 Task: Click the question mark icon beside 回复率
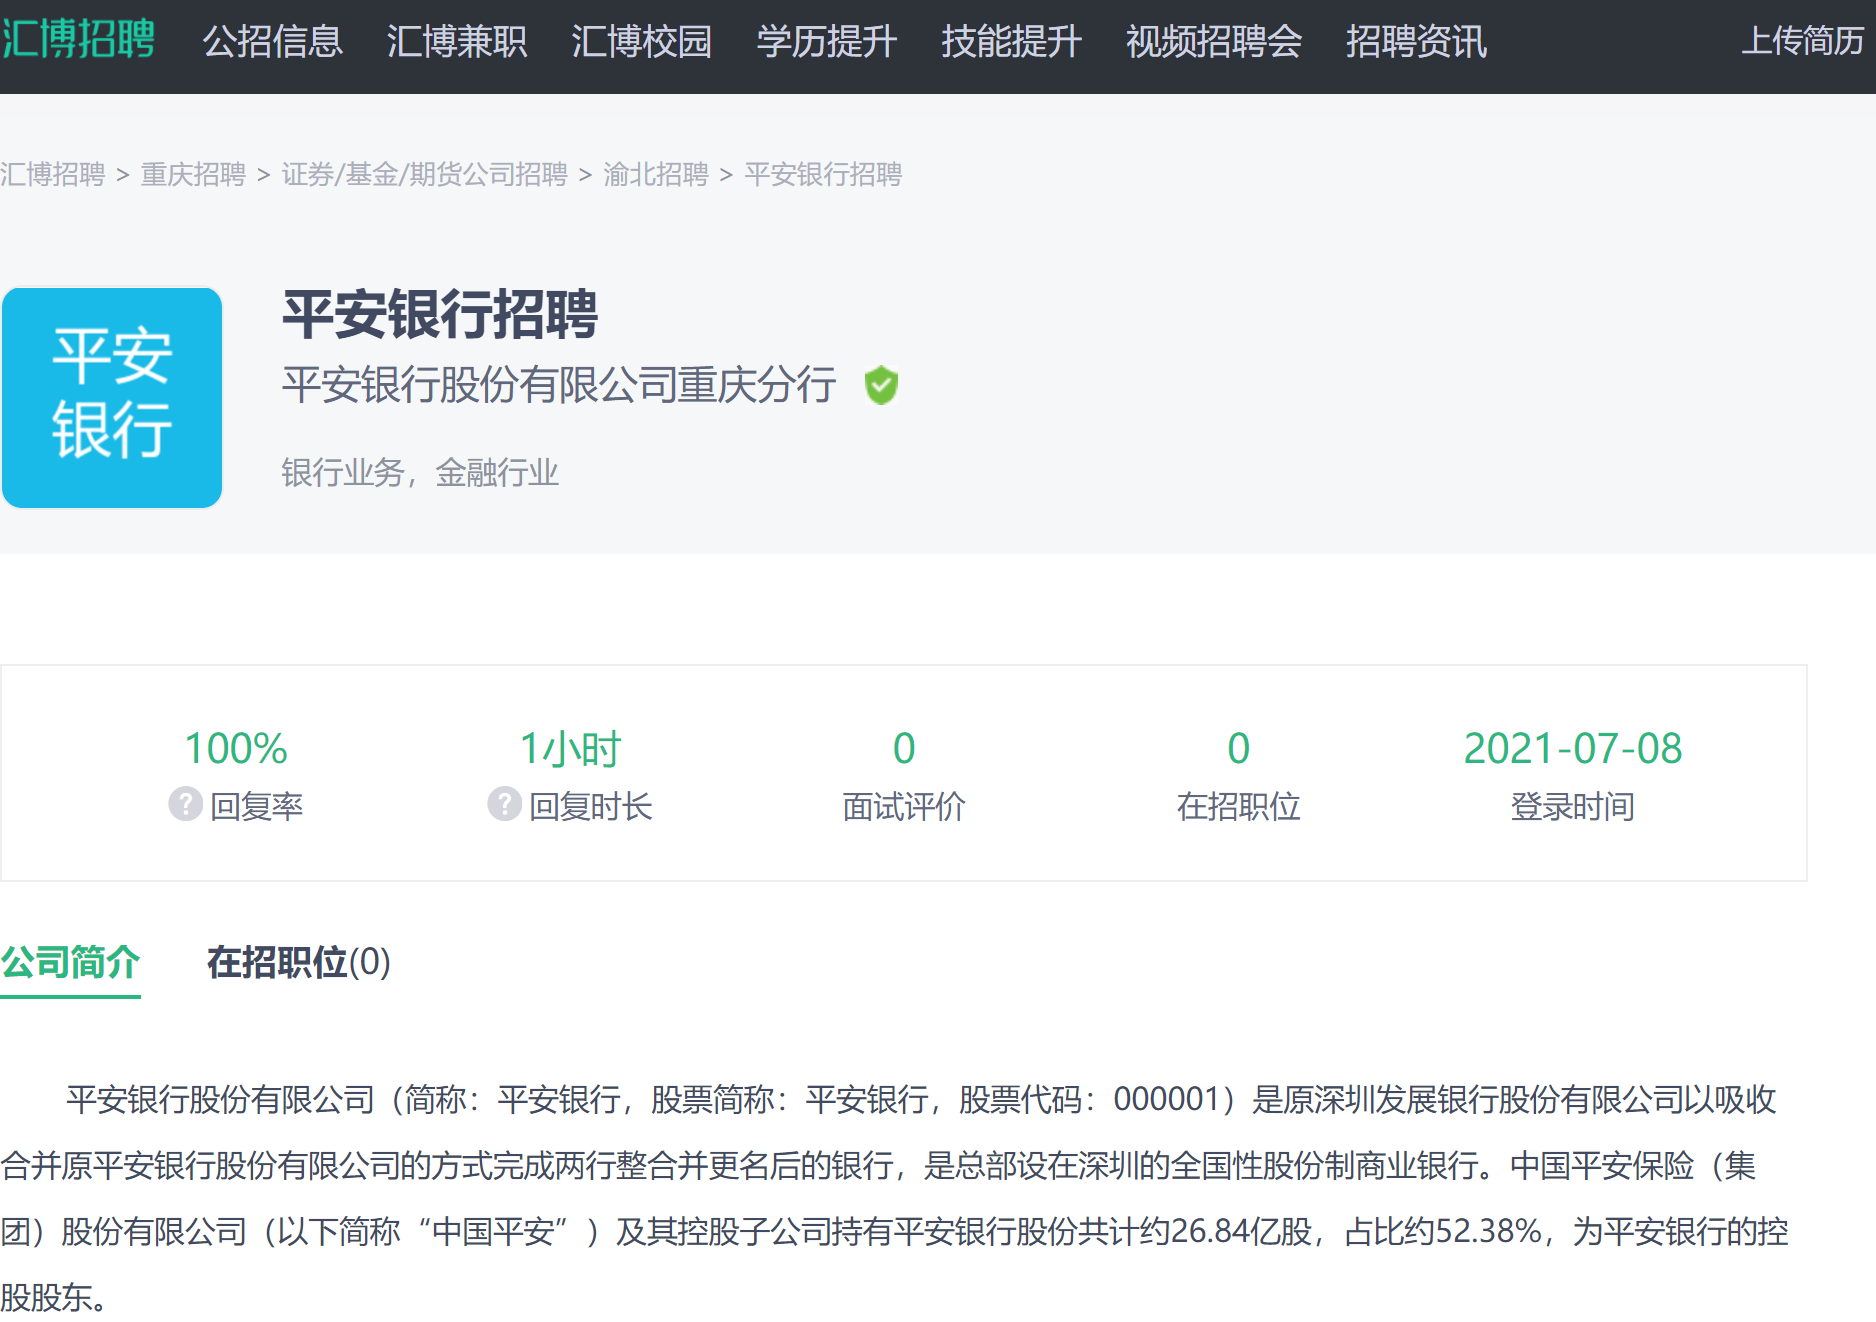(x=185, y=804)
